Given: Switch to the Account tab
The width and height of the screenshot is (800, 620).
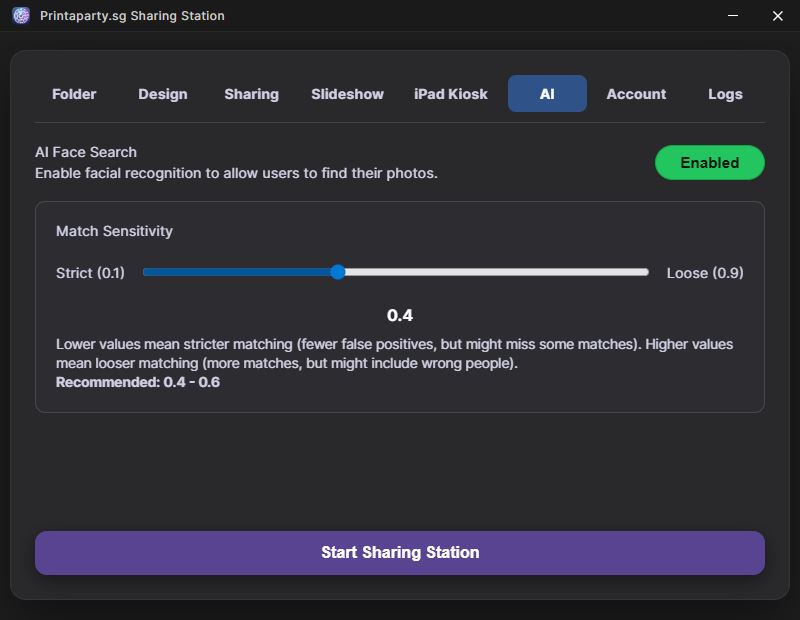Looking at the screenshot, I should click(x=636, y=94).
